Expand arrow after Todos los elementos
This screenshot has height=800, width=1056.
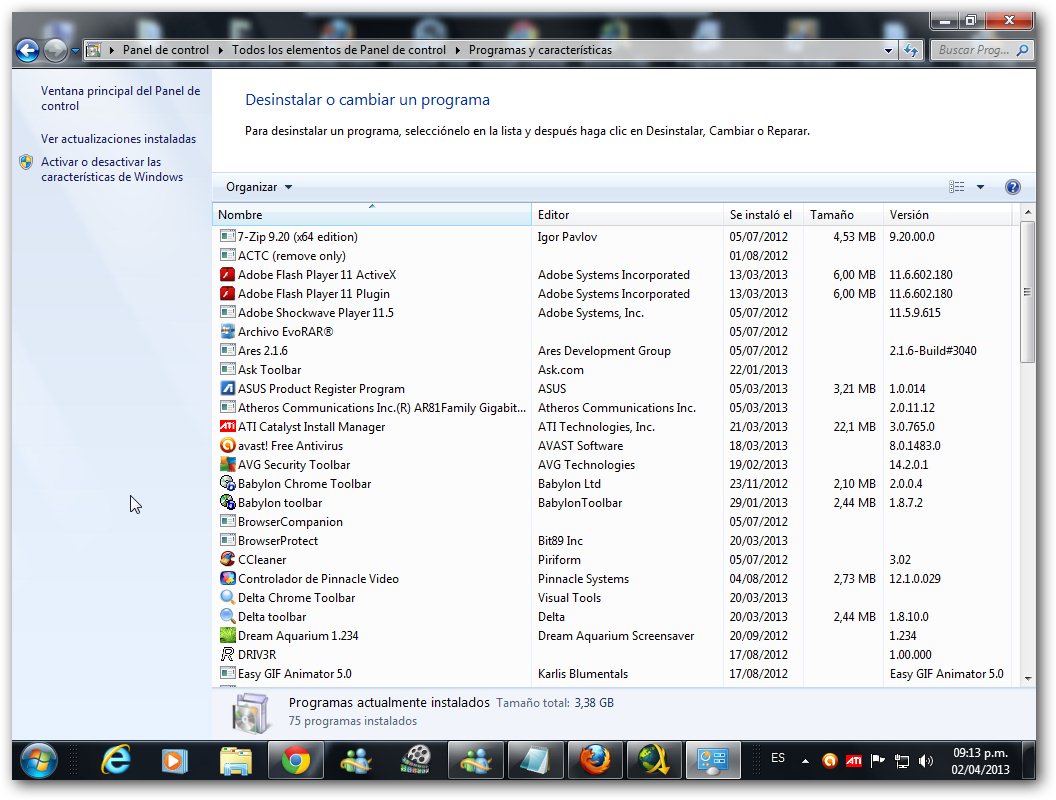click(x=457, y=50)
